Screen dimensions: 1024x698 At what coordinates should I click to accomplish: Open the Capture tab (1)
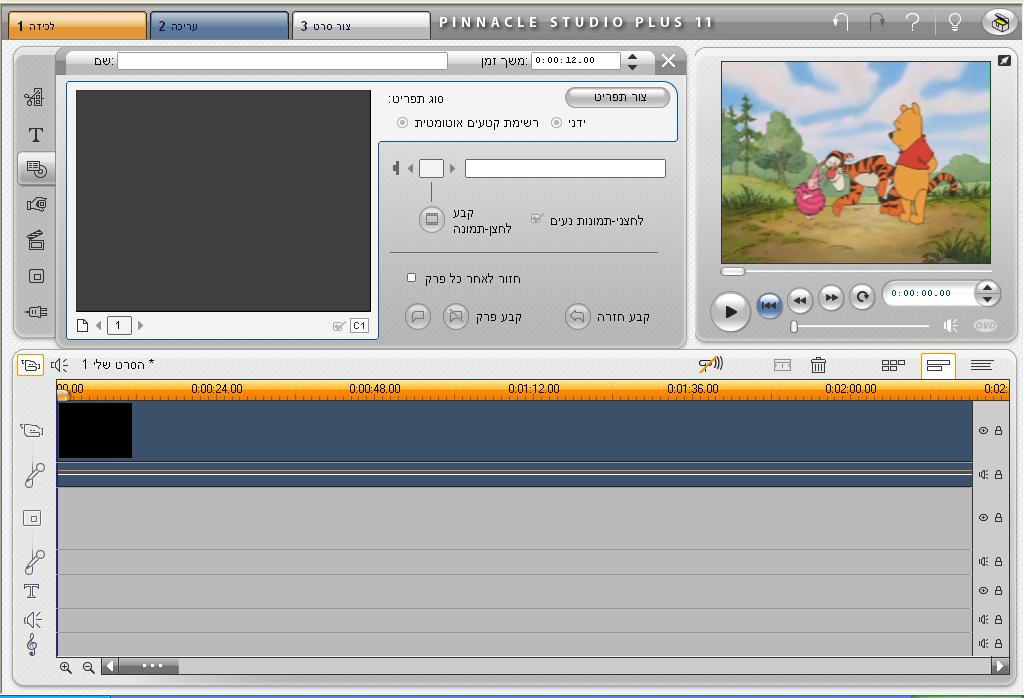coord(77,25)
